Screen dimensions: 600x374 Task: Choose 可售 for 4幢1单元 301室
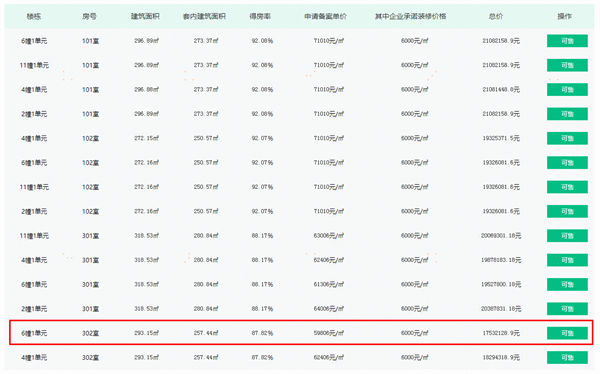[x=567, y=260]
